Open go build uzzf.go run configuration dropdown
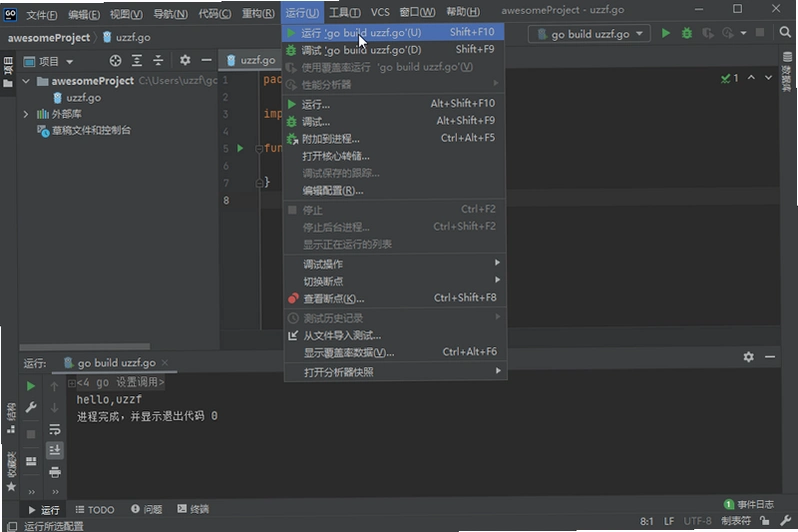Image resolution: width=798 pixels, height=532 pixels. (589, 34)
